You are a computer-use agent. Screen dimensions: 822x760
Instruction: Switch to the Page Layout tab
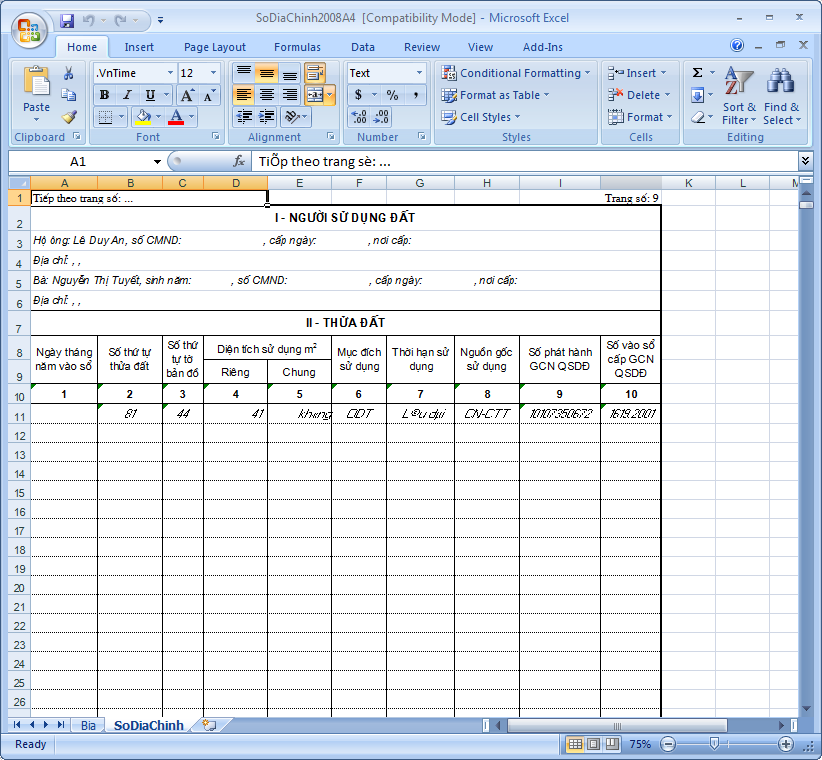pos(214,47)
